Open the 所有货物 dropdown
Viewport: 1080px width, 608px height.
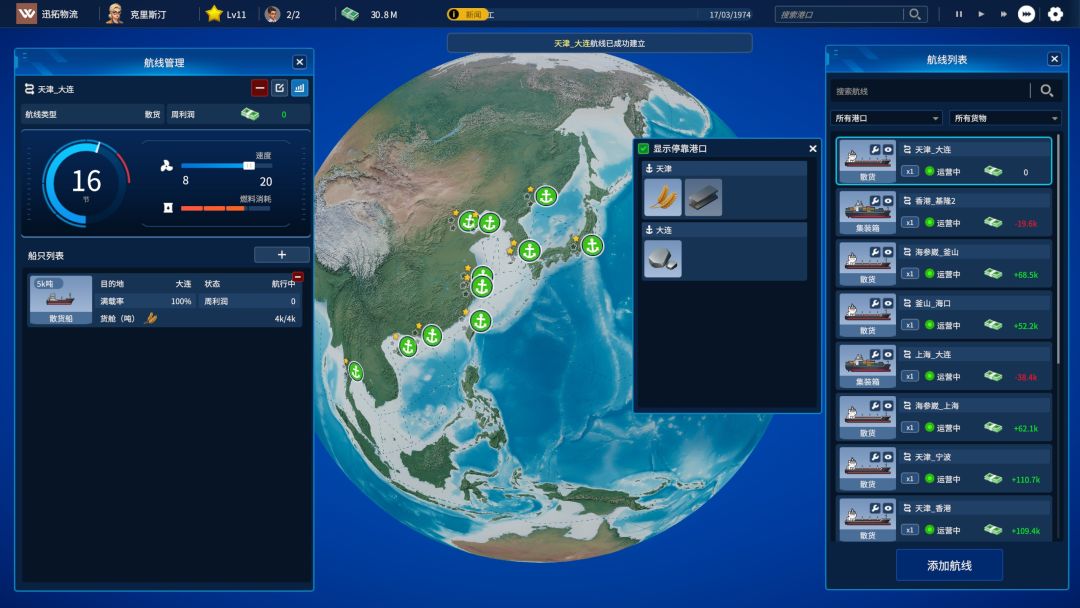(x=1005, y=118)
